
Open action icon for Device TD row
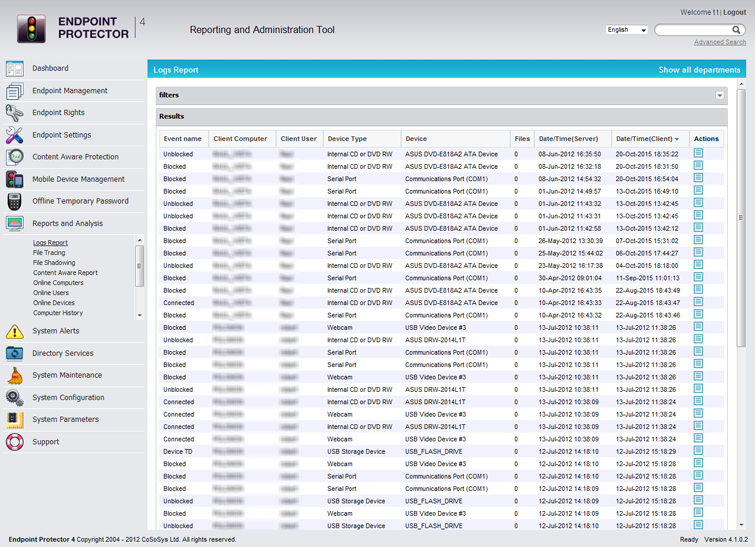[x=698, y=451]
